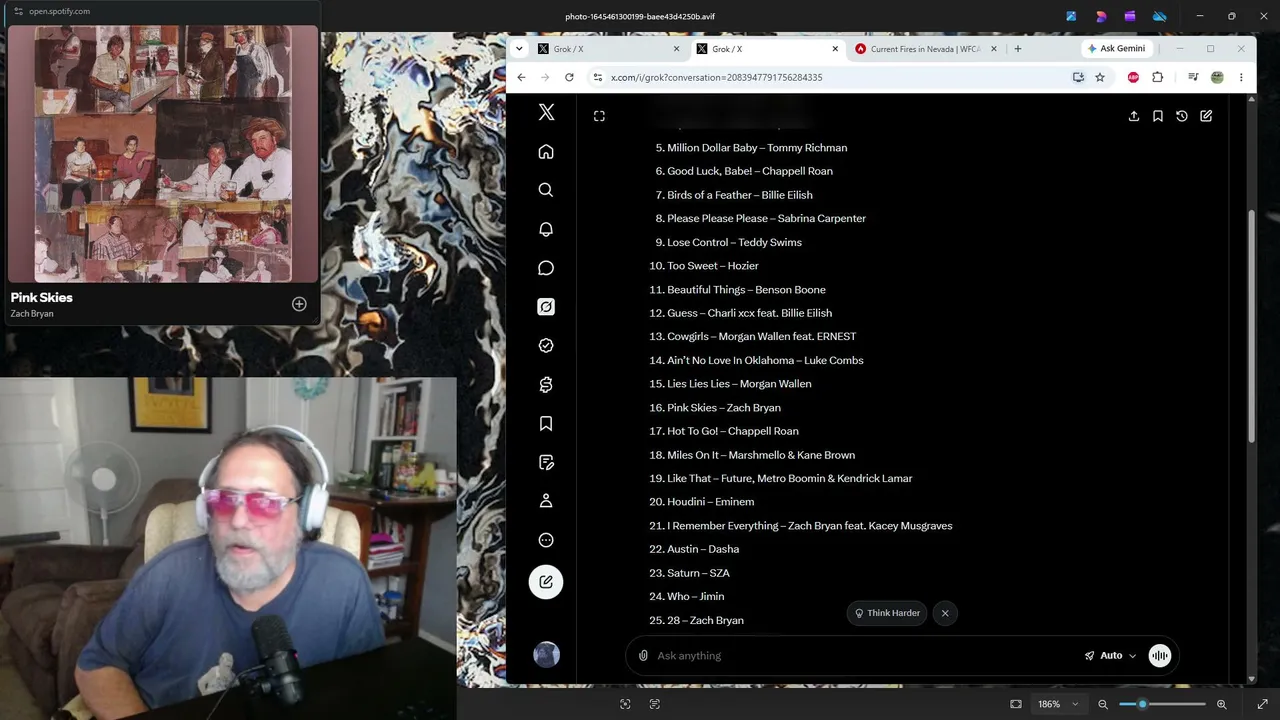
Task: Click the photo viewer zoom slider
Action: pos(1162,704)
